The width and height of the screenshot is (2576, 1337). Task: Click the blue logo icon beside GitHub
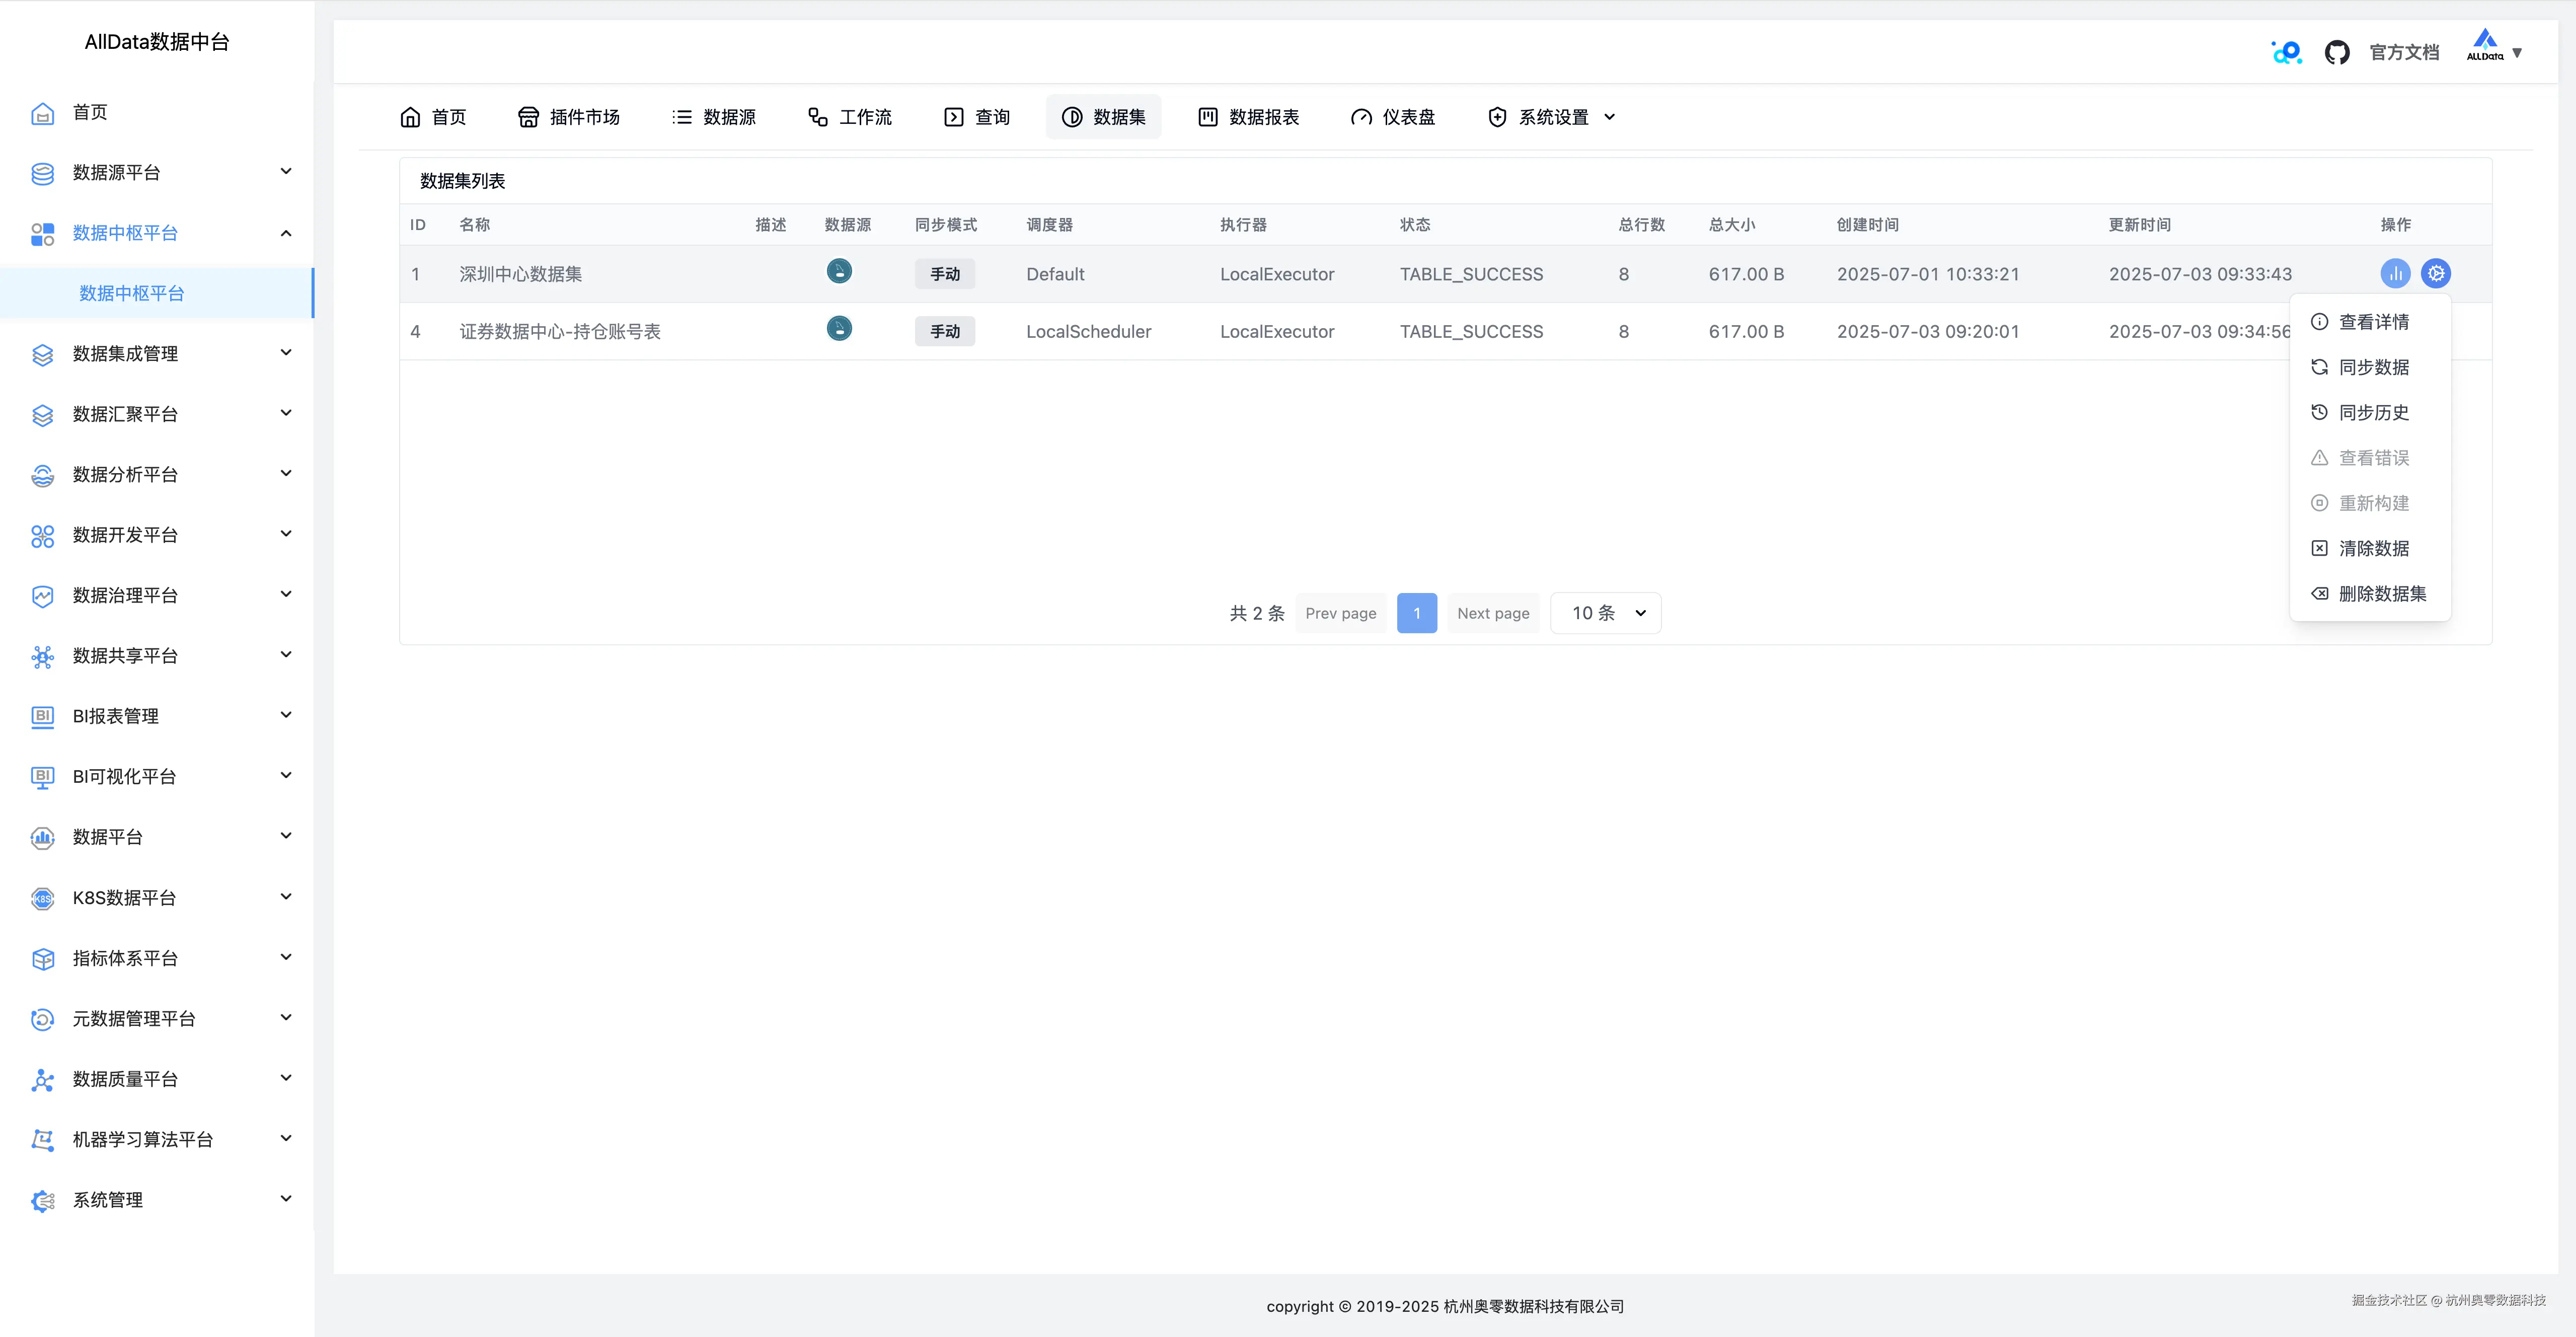click(x=2286, y=52)
